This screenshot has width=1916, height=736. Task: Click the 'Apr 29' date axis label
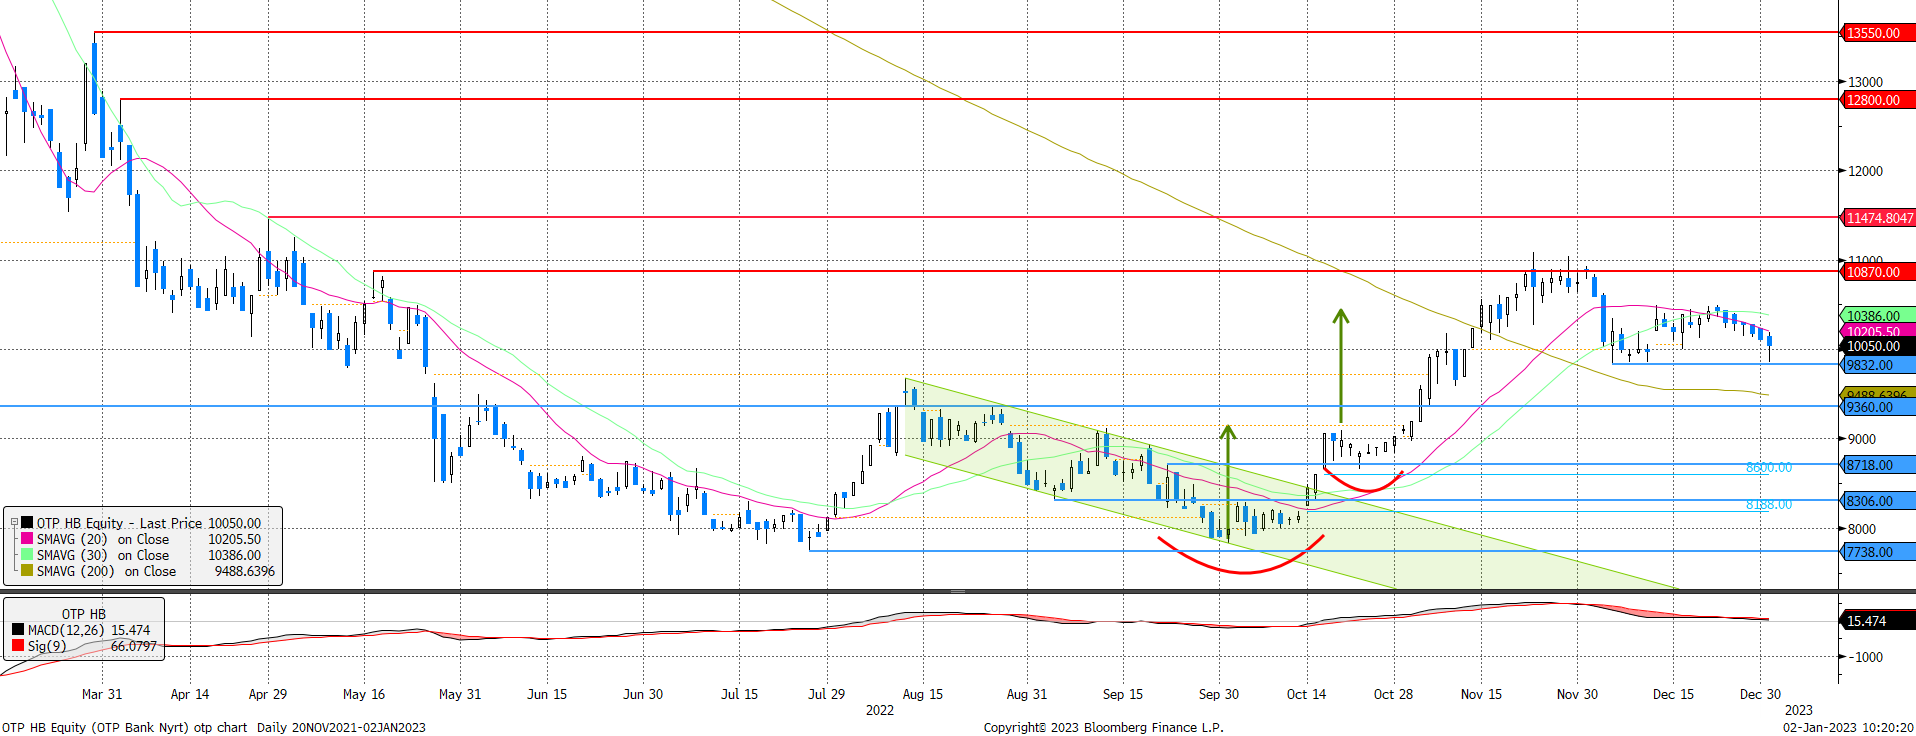268,694
